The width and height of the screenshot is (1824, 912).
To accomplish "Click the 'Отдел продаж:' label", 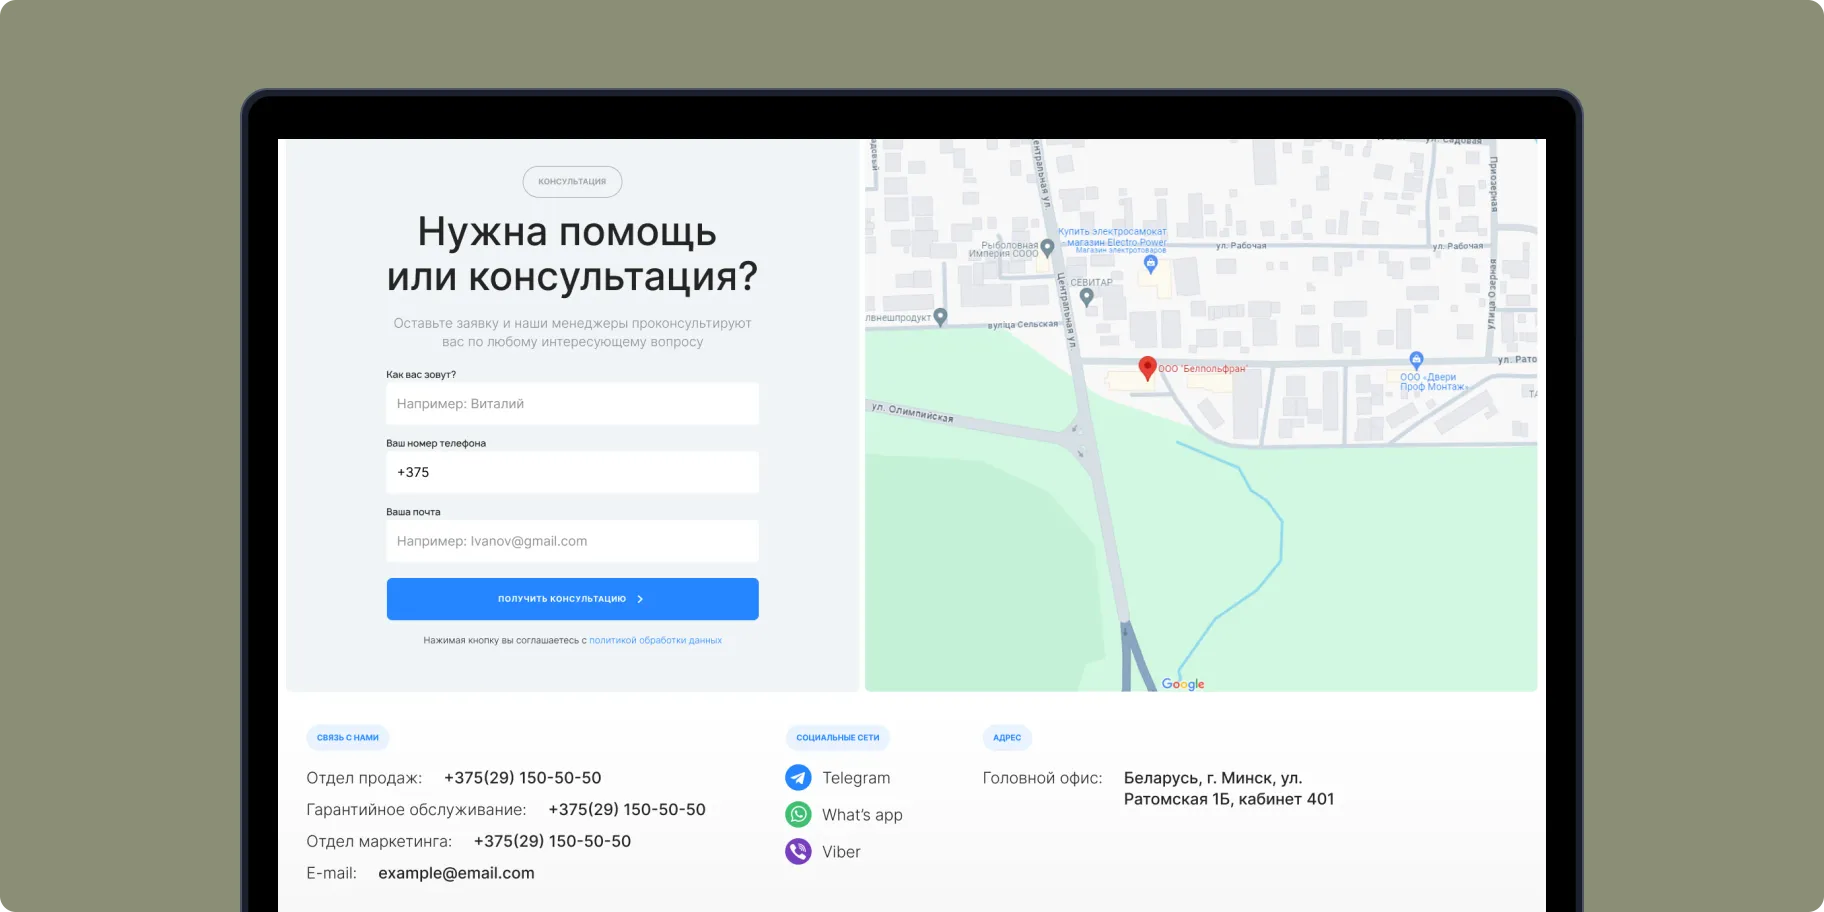I will pos(364,778).
